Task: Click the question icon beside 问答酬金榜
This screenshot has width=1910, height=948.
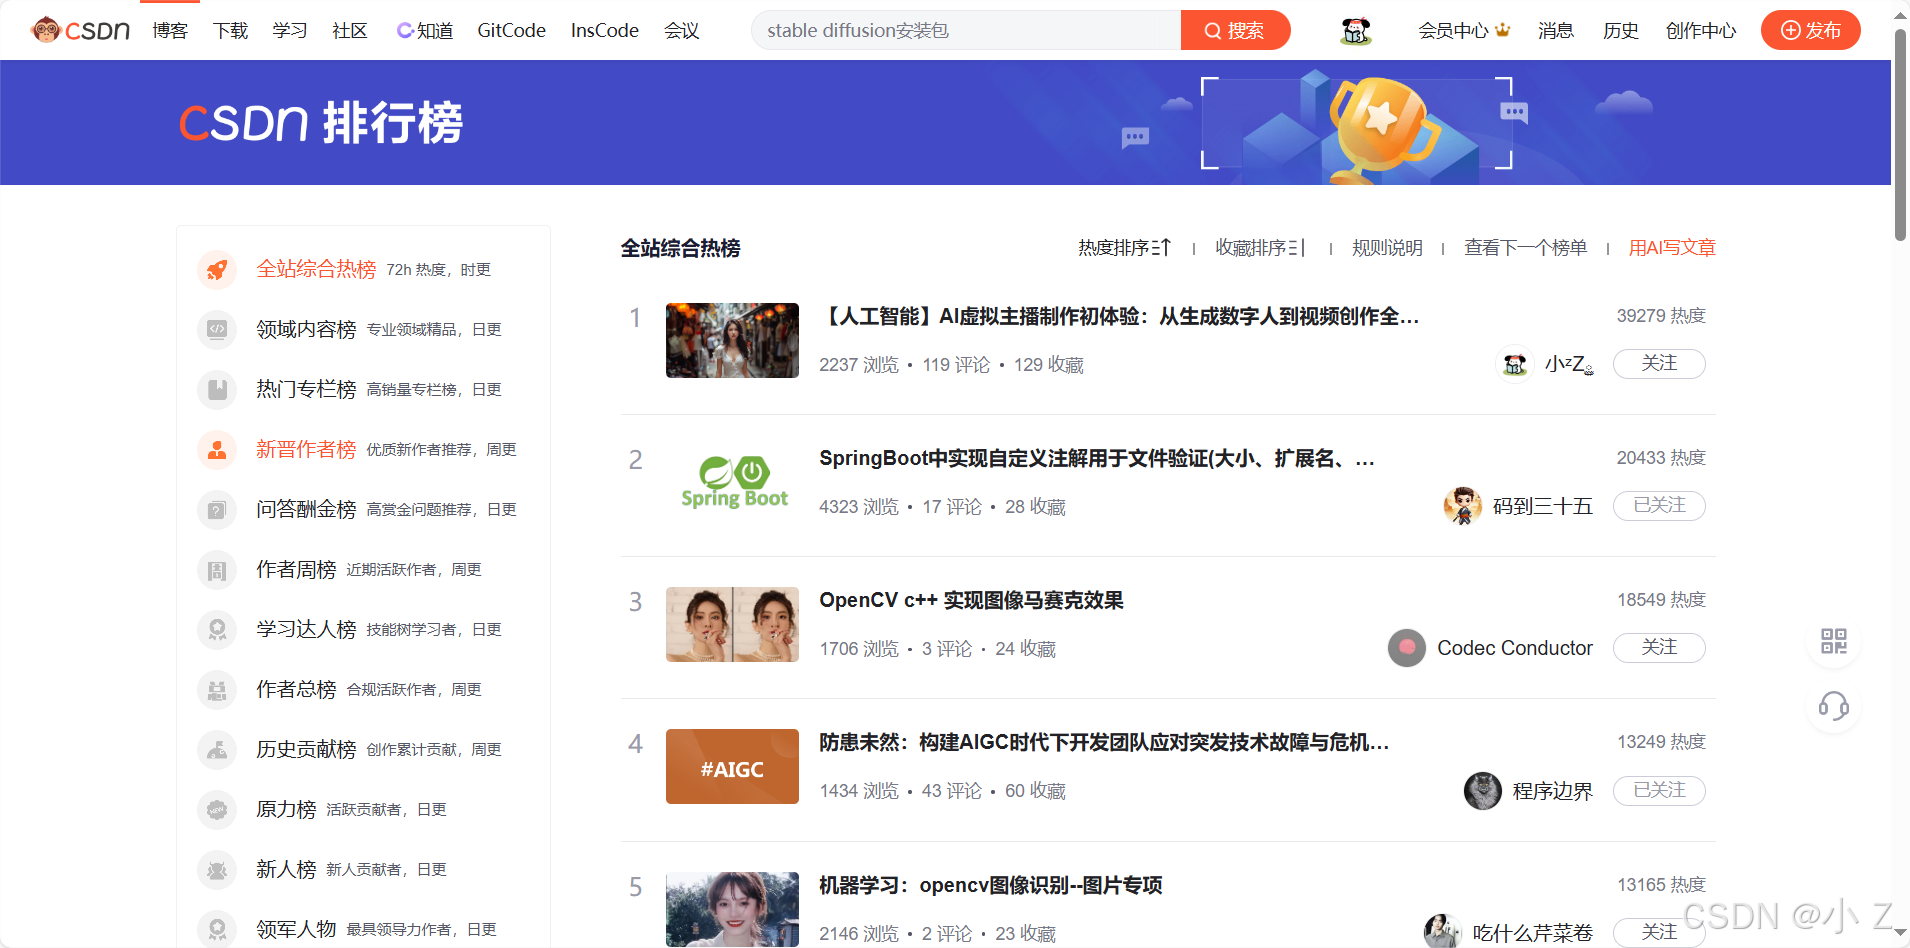Action: coord(217,509)
